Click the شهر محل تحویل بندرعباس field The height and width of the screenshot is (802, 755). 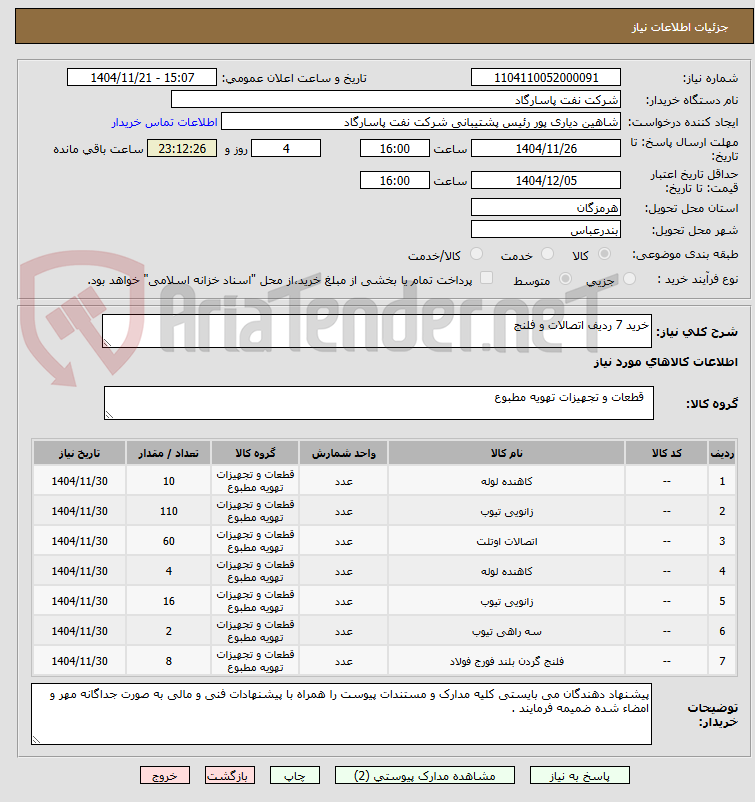tap(546, 229)
